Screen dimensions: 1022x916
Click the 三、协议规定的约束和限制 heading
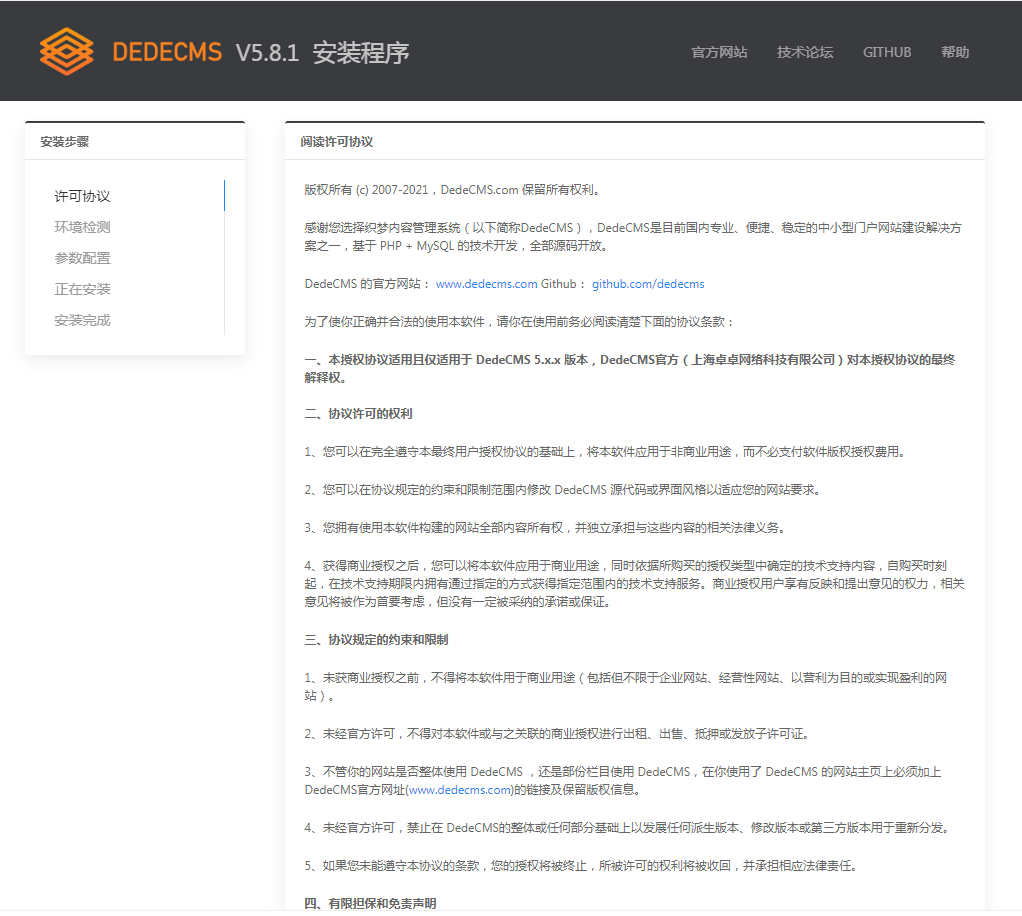click(376, 639)
